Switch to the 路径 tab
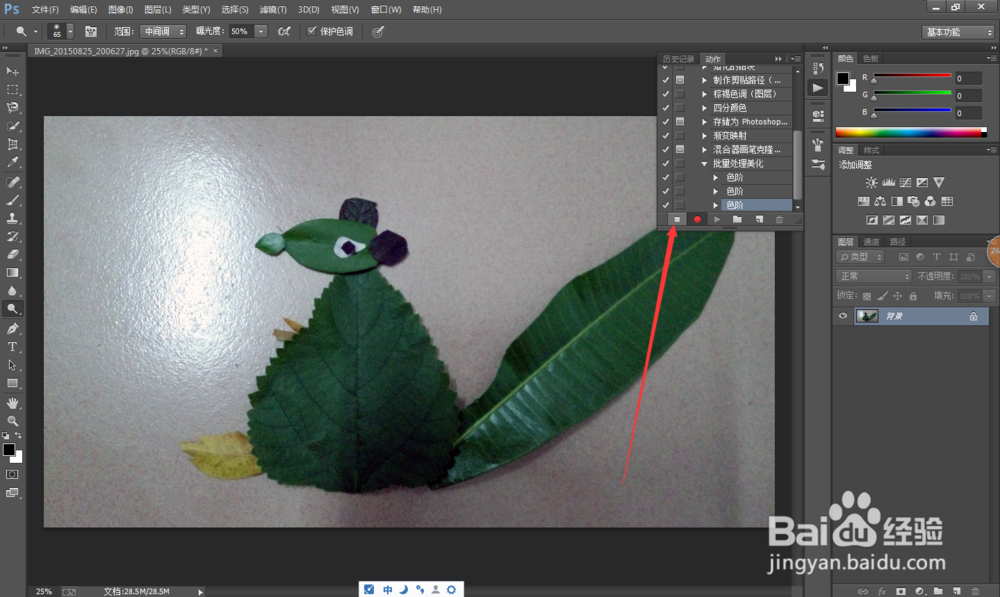 (x=897, y=242)
